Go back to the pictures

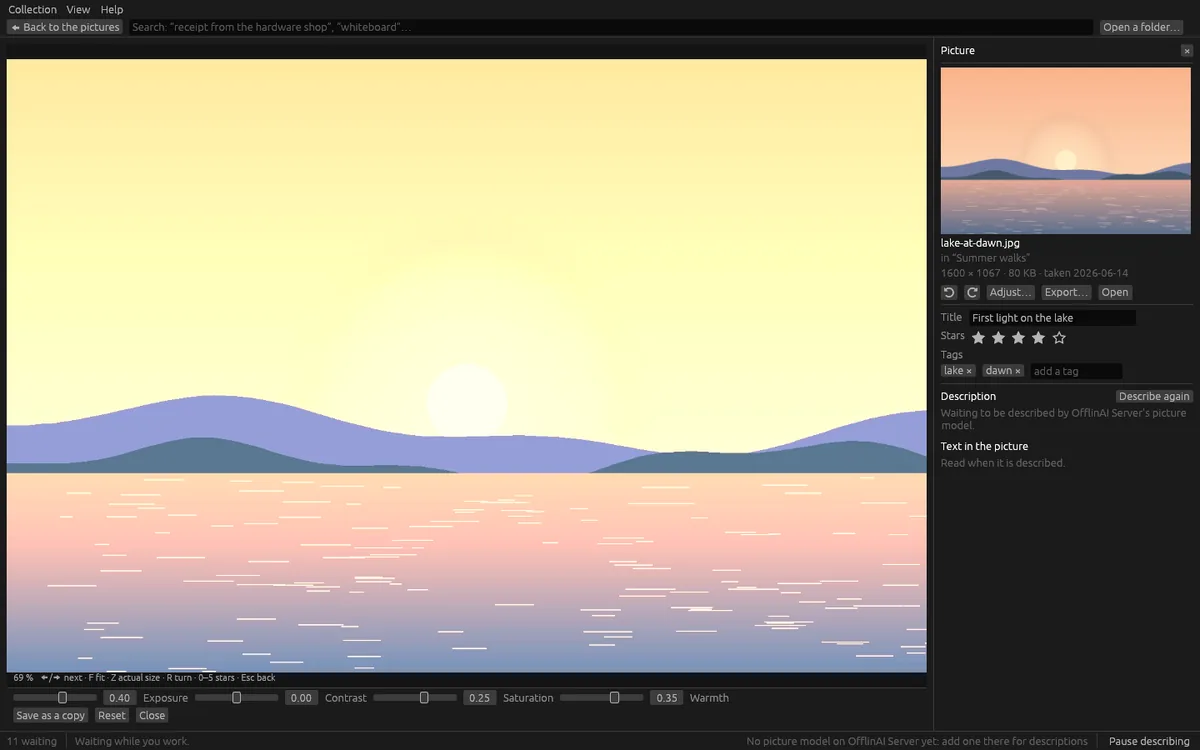coord(65,27)
